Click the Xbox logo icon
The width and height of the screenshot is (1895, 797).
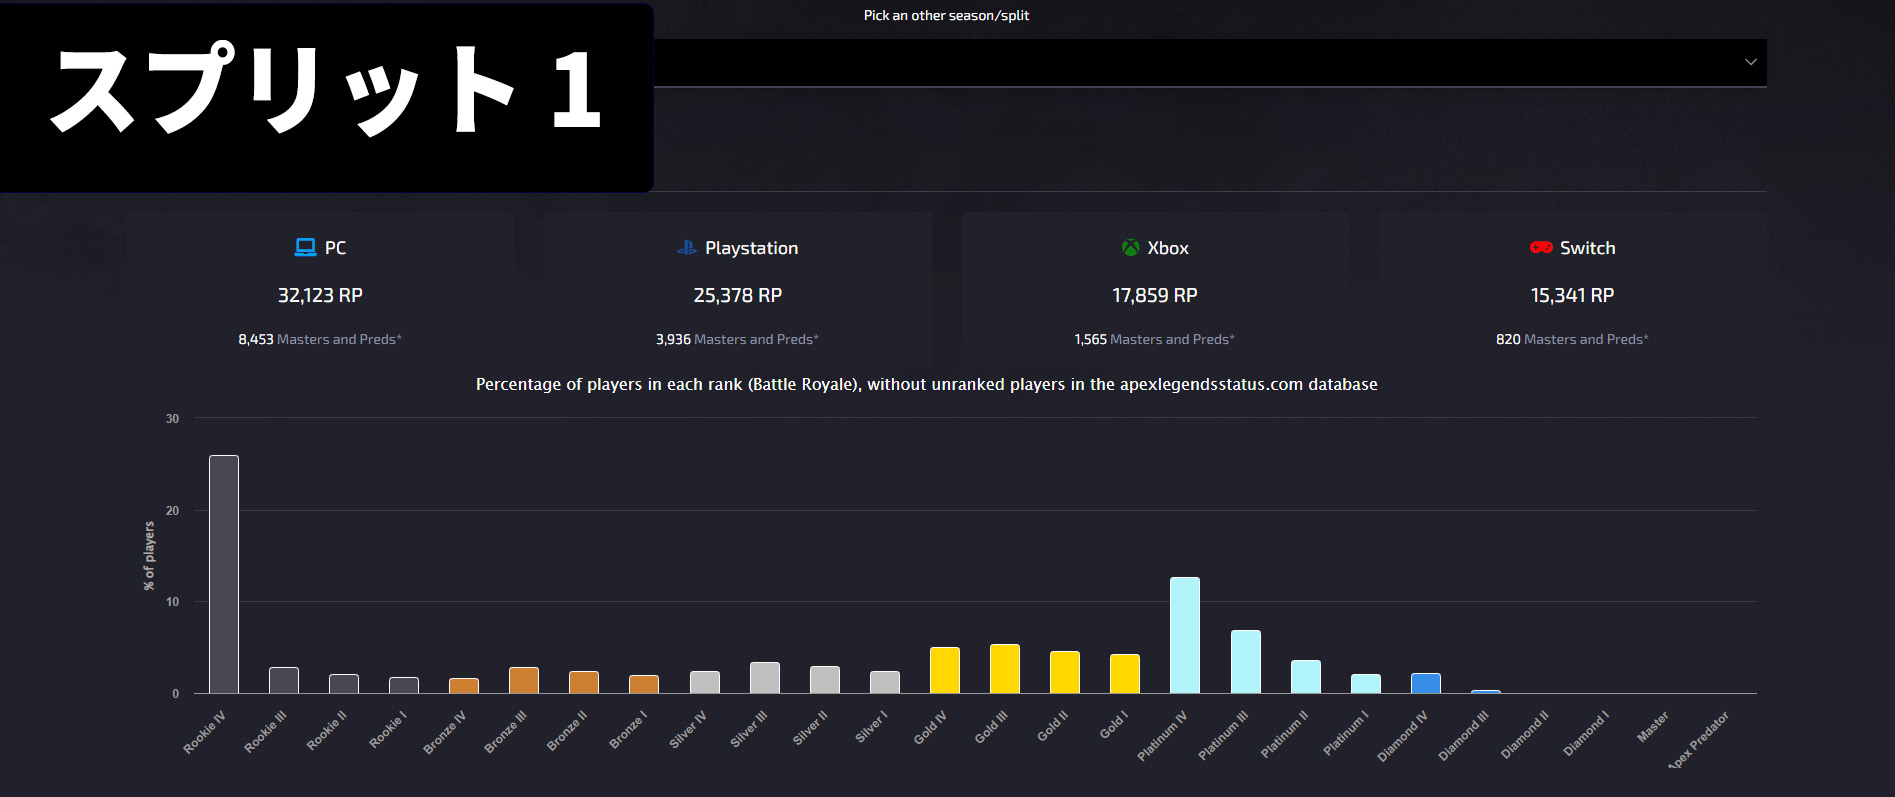coord(1130,247)
